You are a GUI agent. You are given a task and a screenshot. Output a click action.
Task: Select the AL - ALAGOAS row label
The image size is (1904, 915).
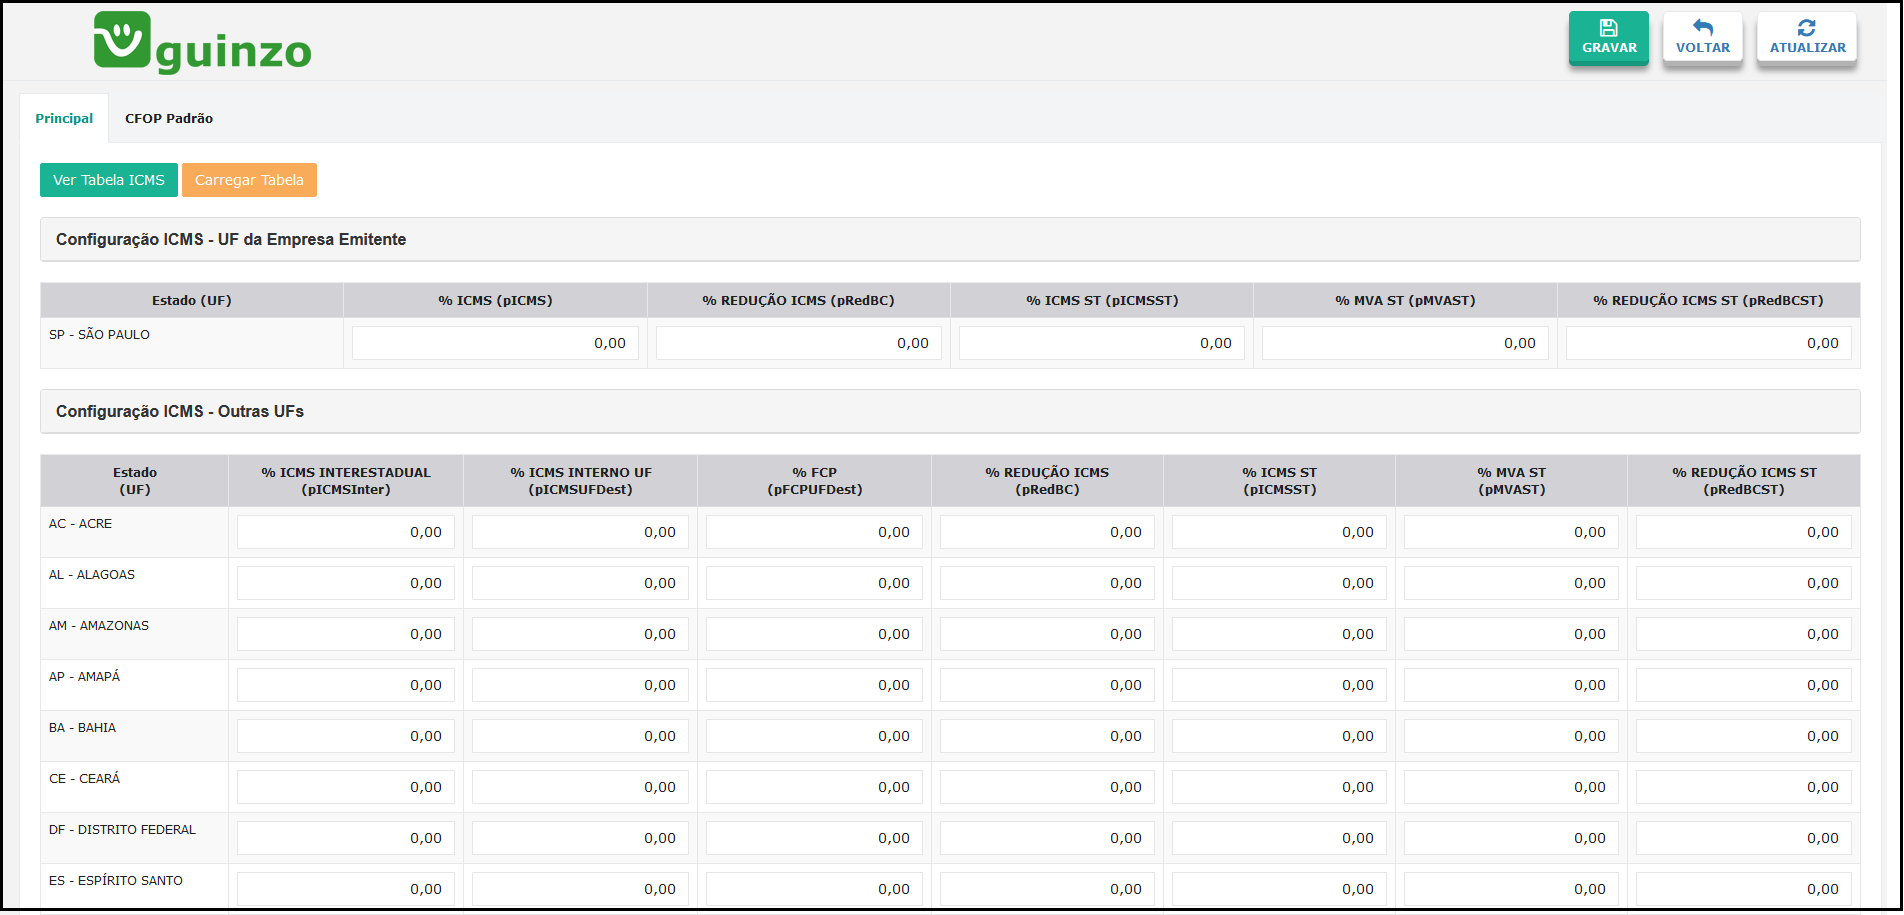(92, 575)
